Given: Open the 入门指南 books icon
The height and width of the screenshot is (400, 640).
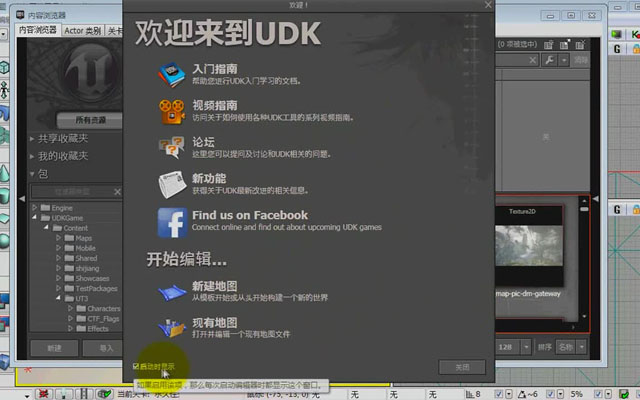Looking at the screenshot, I should (172, 75).
